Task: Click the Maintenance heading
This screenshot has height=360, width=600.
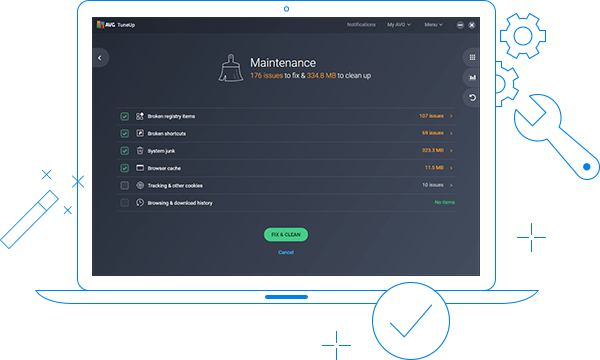Action: coord(283,63)
